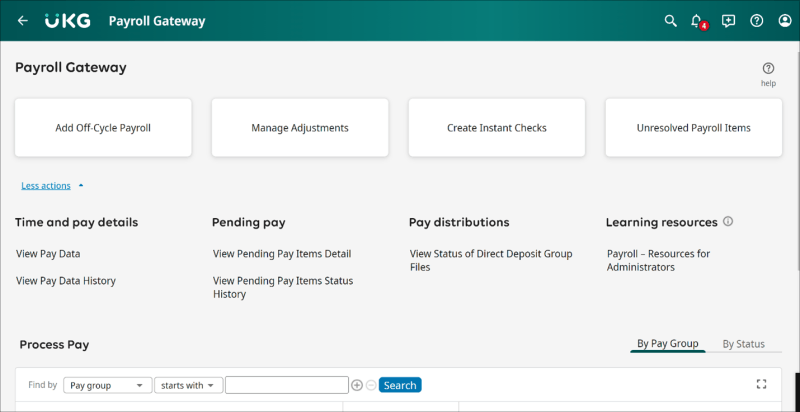Viewport: 800px width, 412px height.
Task: Click the 'Pending pay' heading
Action: tap(248, 222)
